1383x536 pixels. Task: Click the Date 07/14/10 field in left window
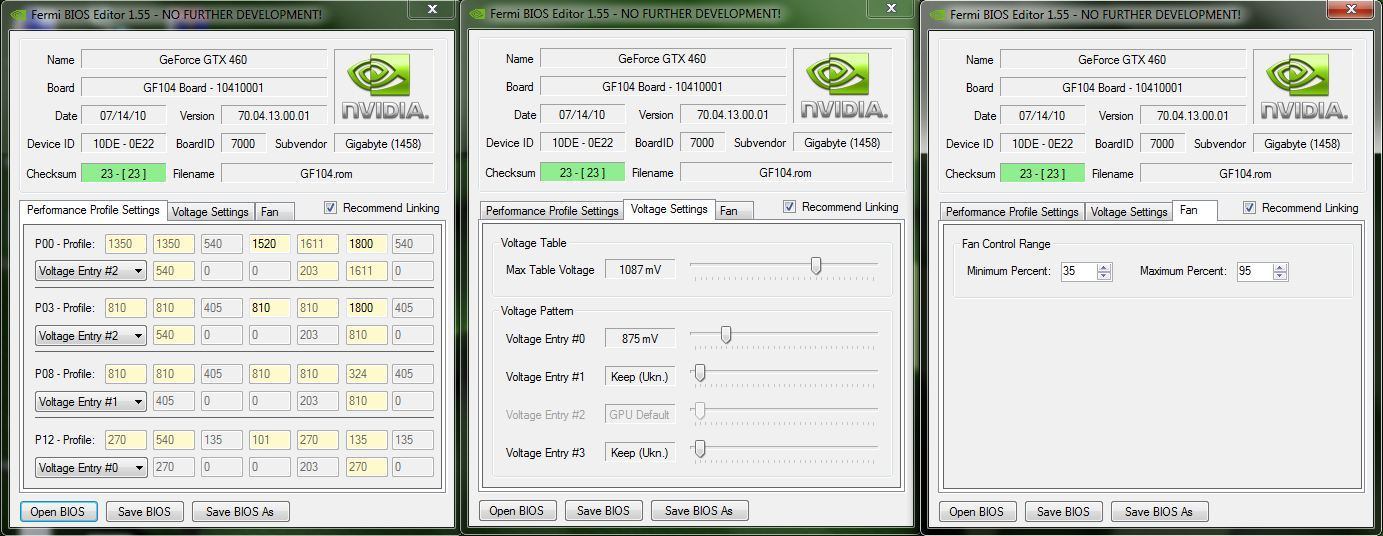tap(123, 115)
